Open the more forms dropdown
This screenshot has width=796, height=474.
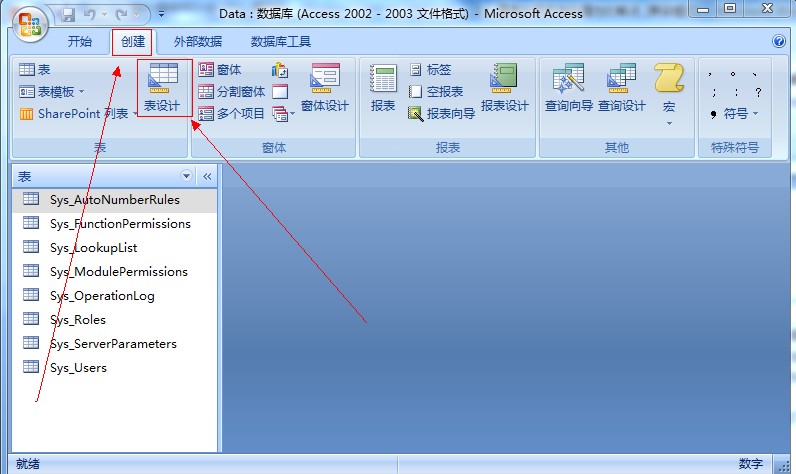pos(283,114)
